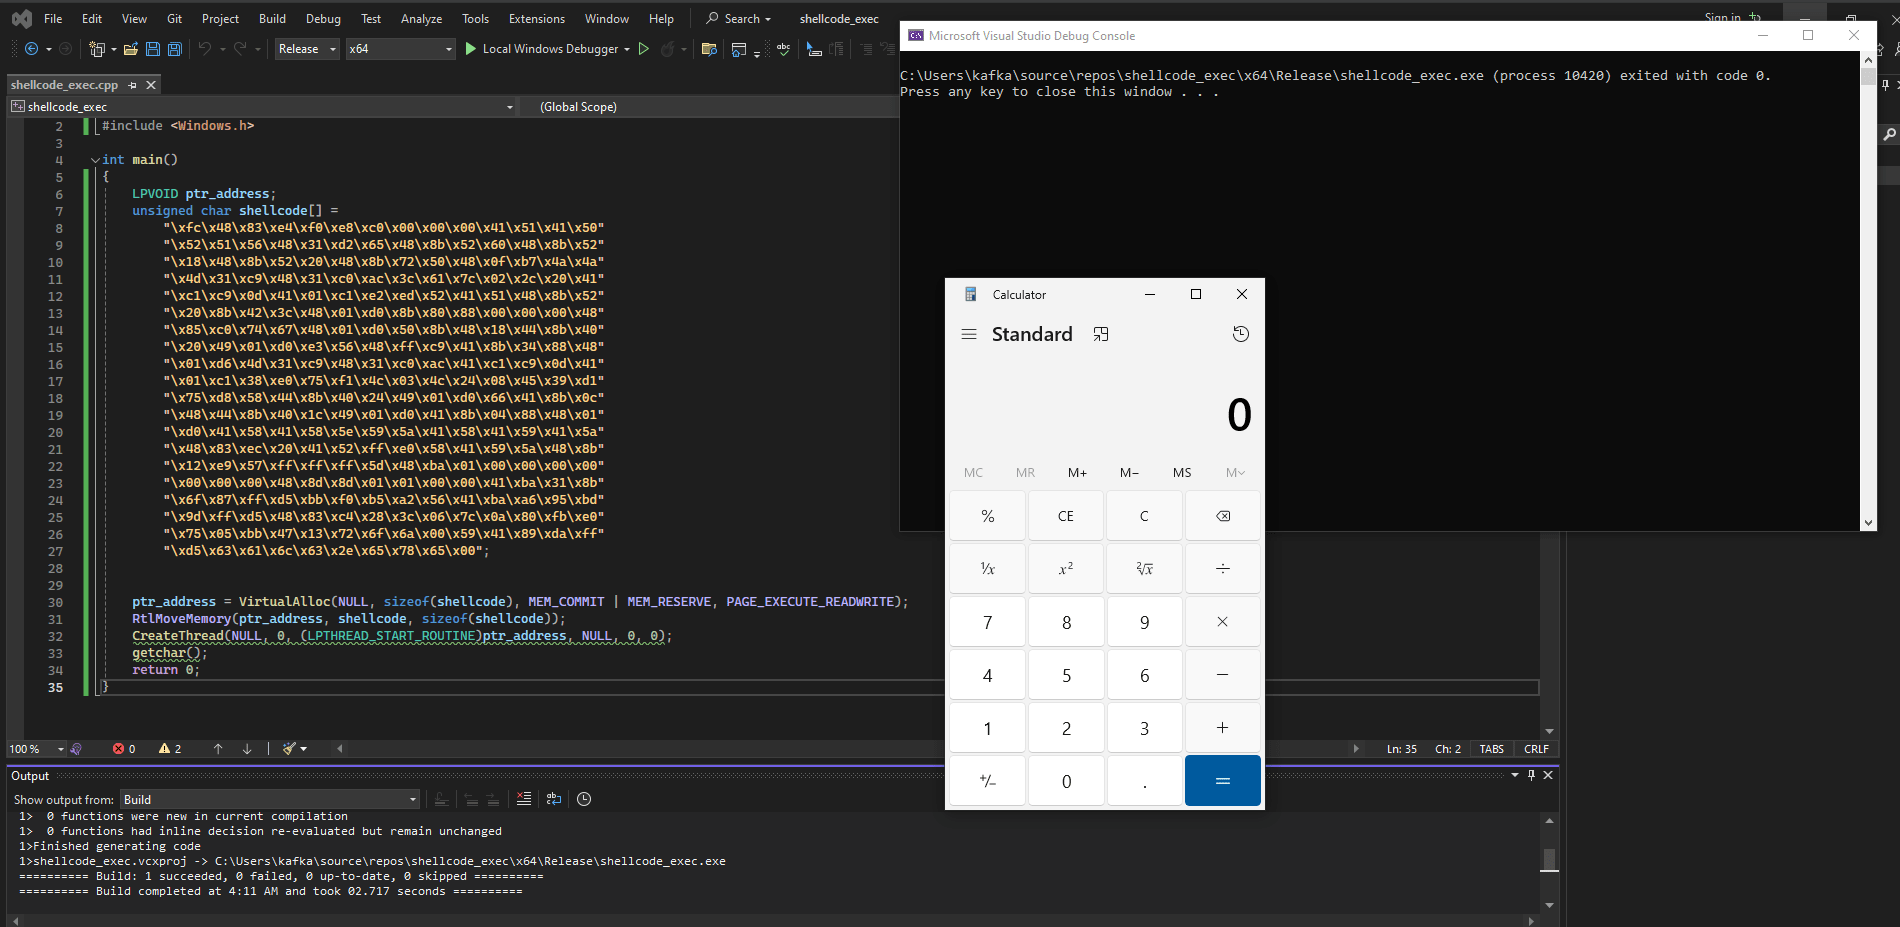Click the Calculator C clear button
Screen dimensions: 1900x927
coord(1144,516)
